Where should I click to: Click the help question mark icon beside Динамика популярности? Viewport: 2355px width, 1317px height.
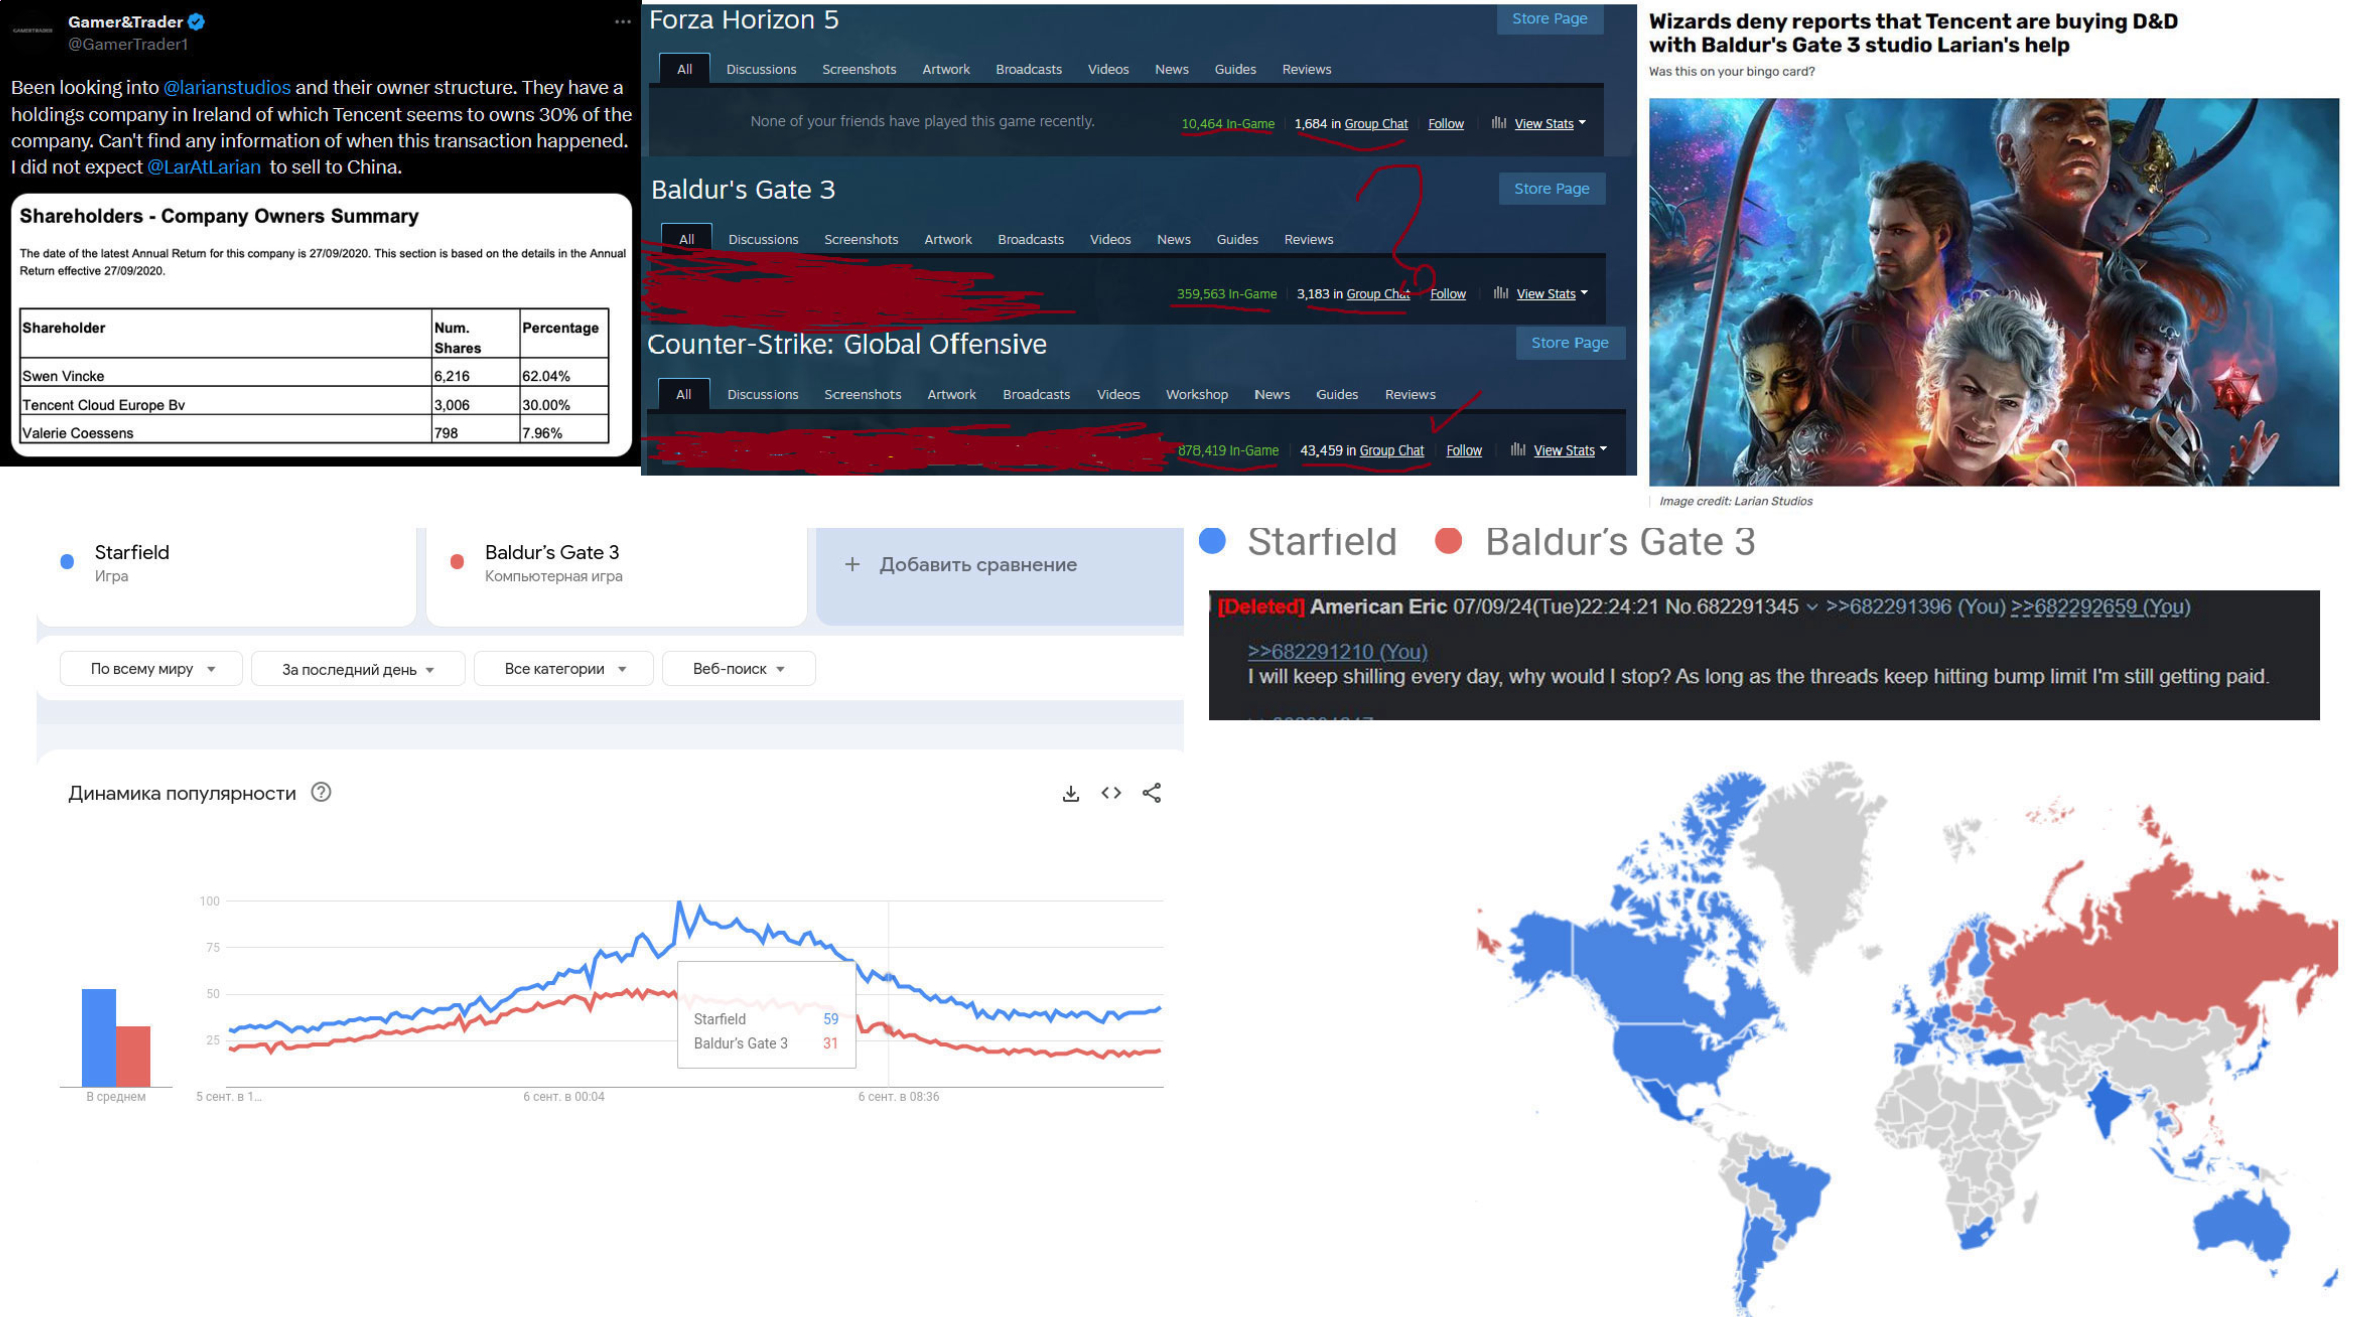(321, 792)
